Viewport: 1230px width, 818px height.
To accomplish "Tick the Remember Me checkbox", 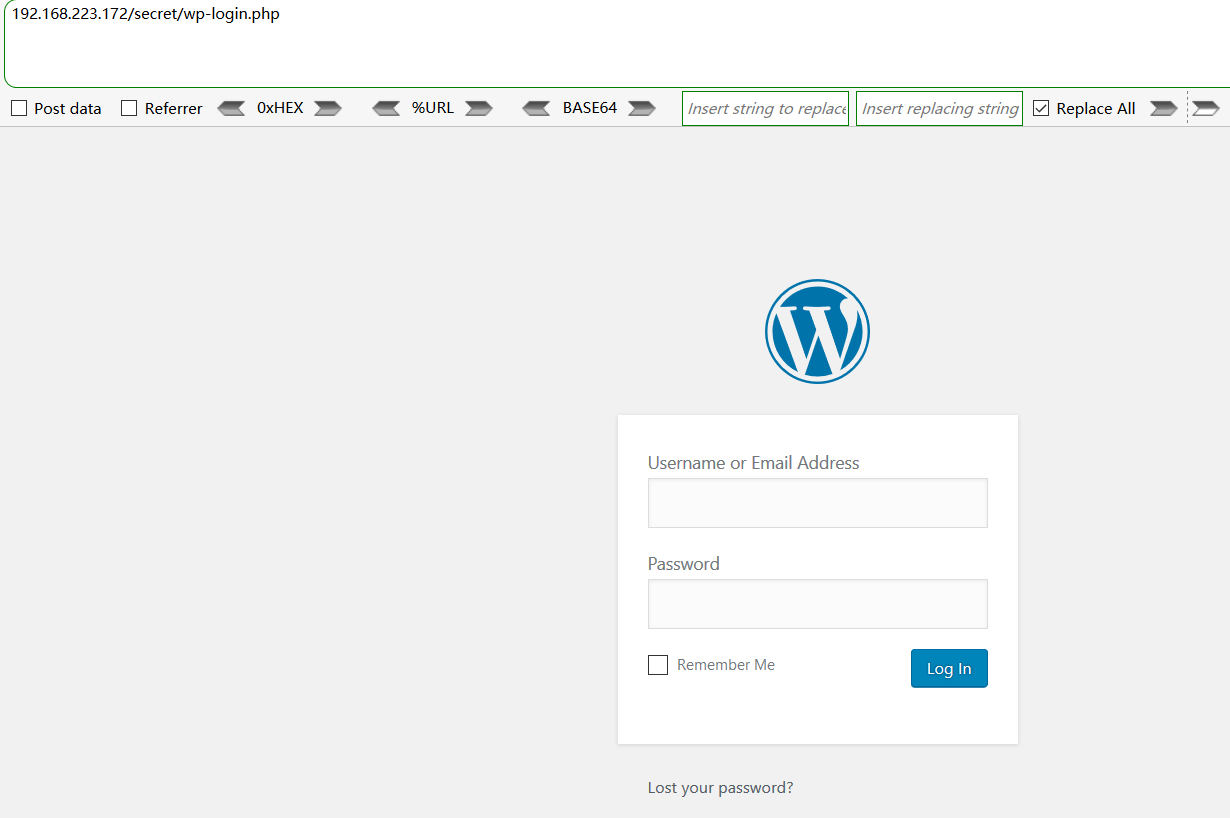I will tap(658, 665).
